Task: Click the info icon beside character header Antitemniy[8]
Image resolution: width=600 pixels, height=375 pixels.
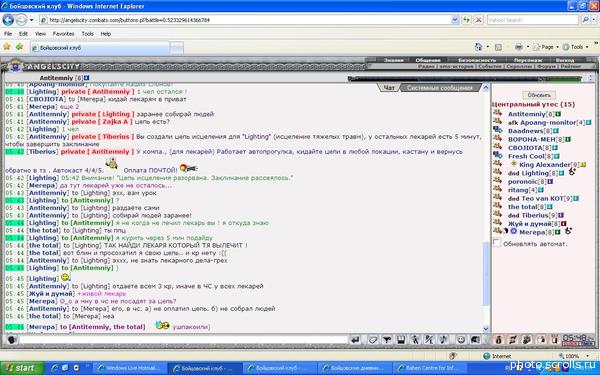Action: click(x=86, y=78)
